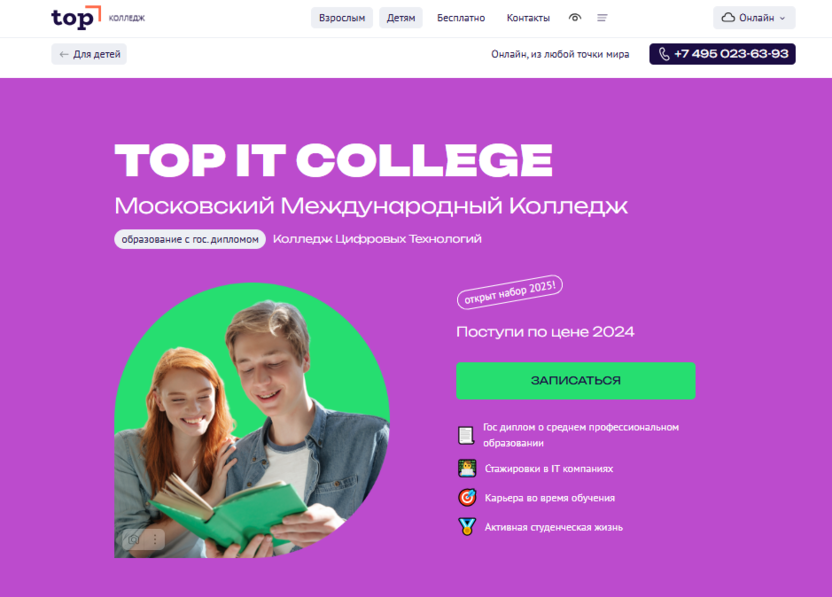Expand the Онлайн dropdown chevron
The height and width of the screenshot is (597, 832).
pos(783,18)
